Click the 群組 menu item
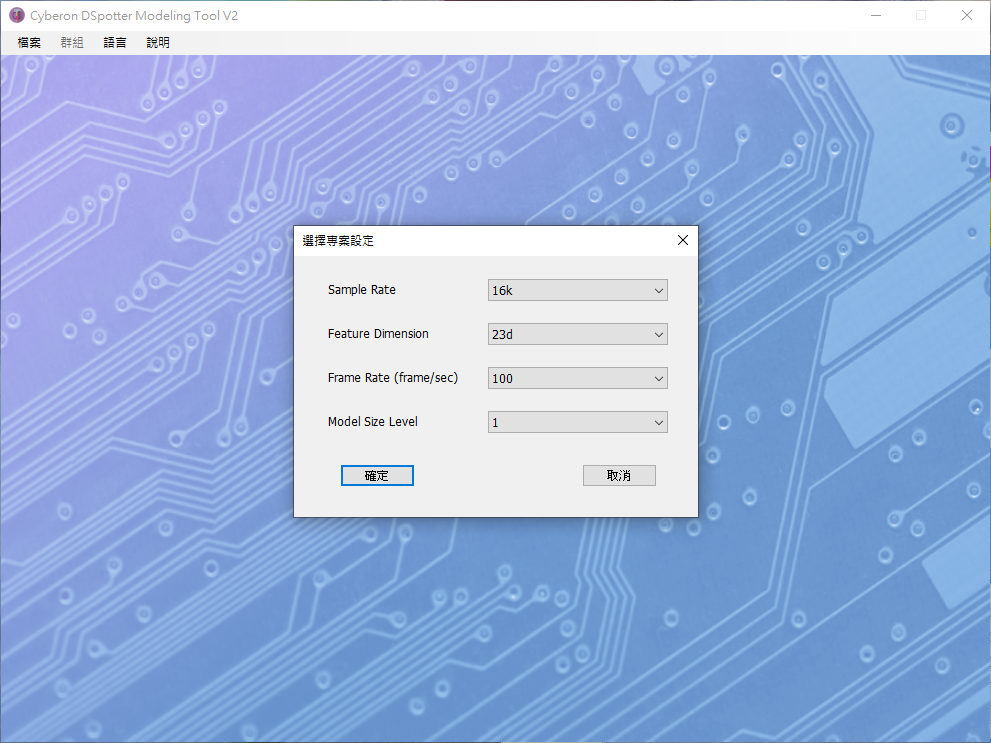 coord(72,43)
